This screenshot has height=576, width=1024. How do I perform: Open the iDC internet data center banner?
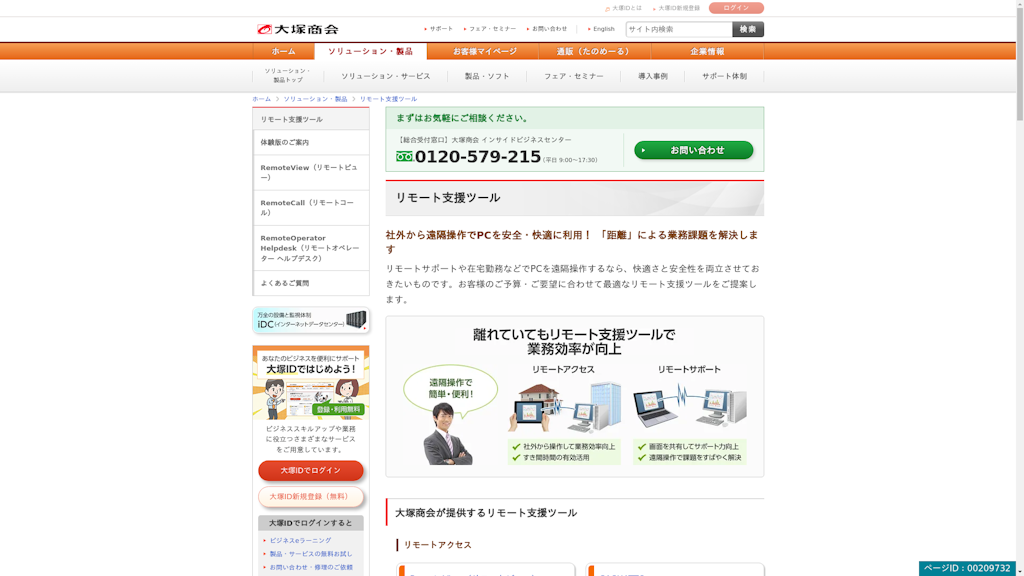(x=311, y=322)
